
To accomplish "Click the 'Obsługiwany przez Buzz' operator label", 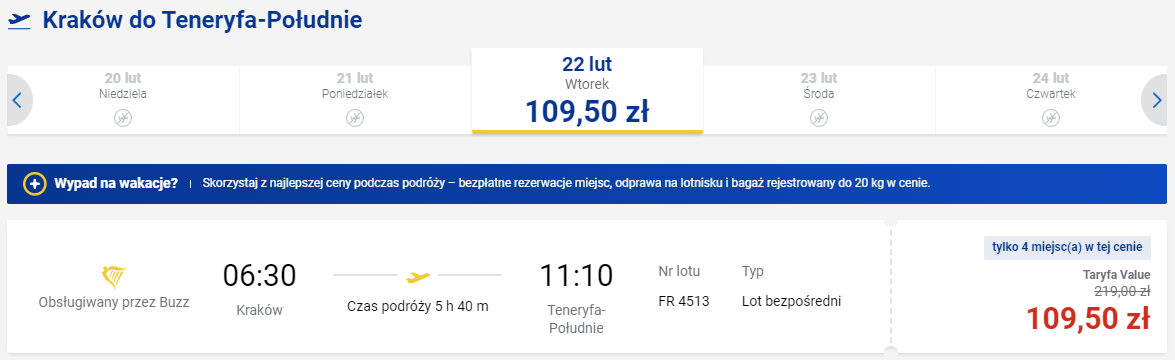I will pyautogui.click(x=114, y=302).
